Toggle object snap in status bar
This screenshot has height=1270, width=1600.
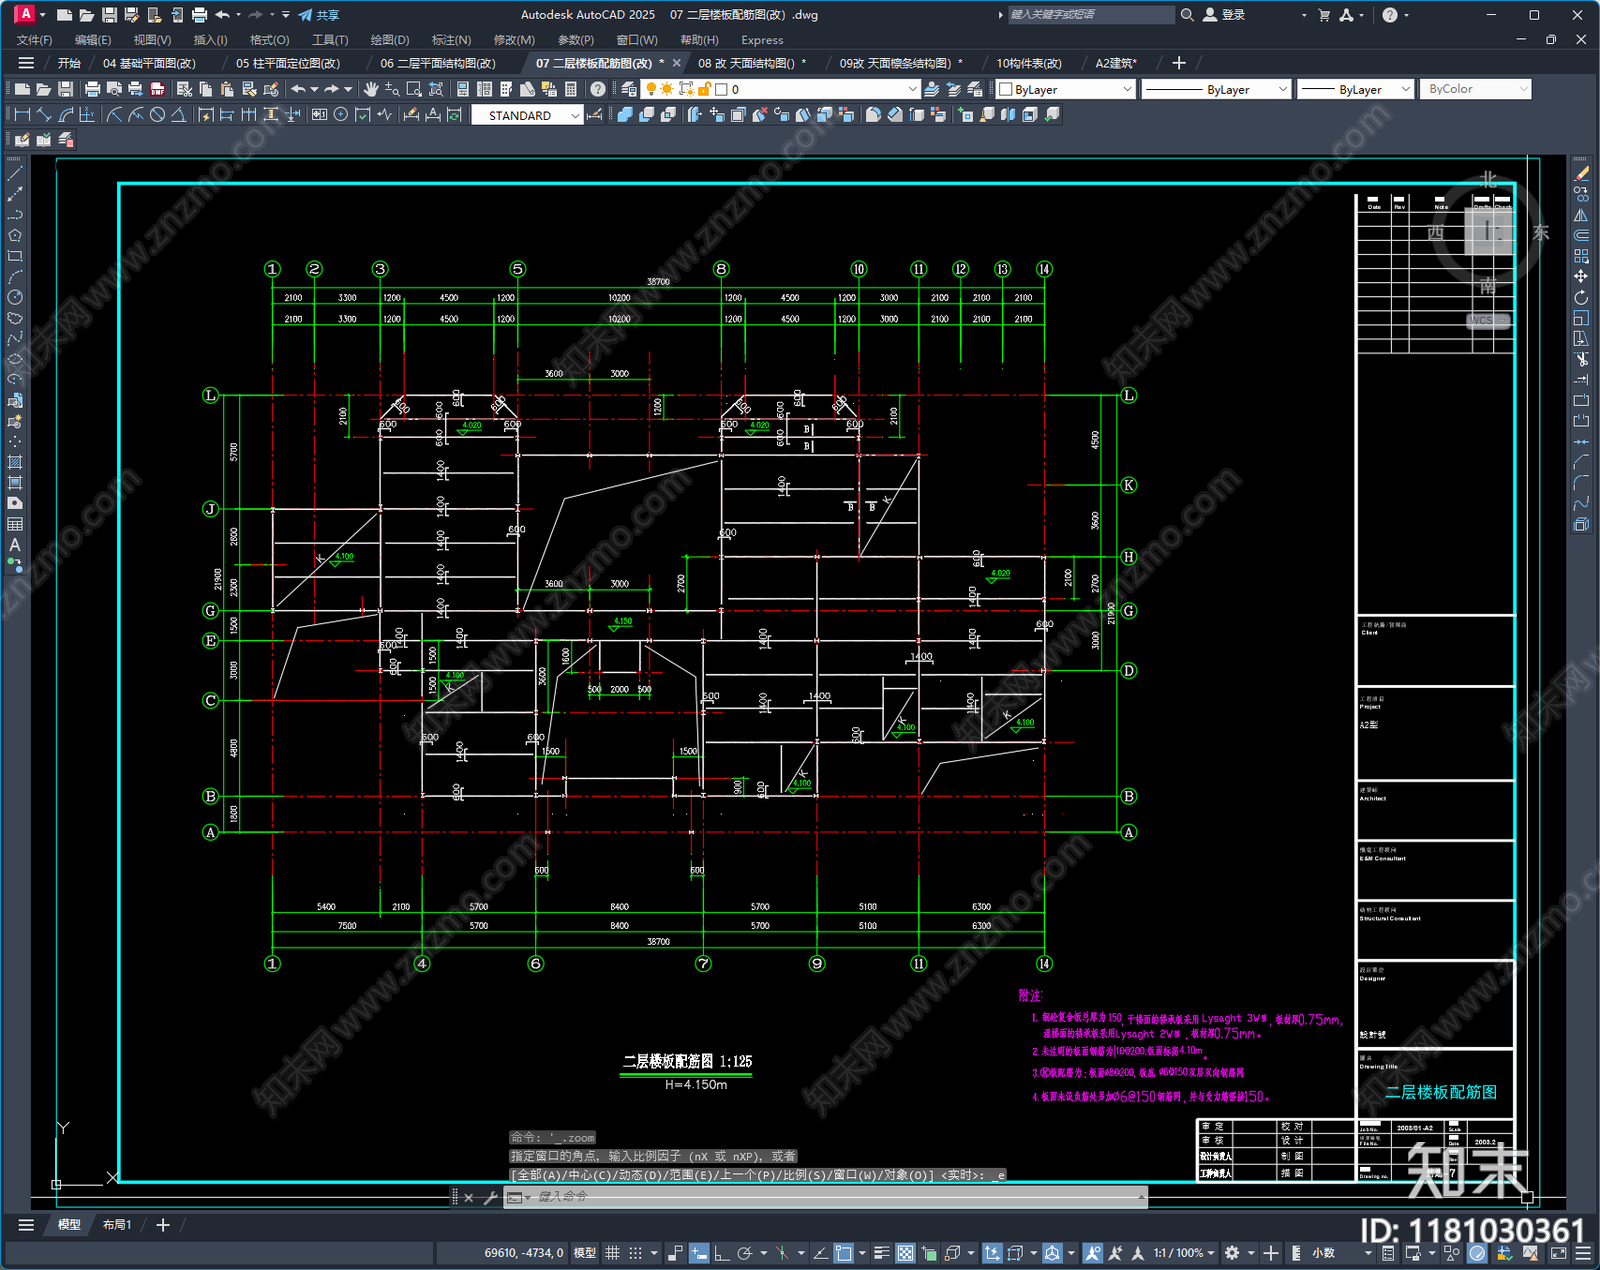coord(844,1253)
